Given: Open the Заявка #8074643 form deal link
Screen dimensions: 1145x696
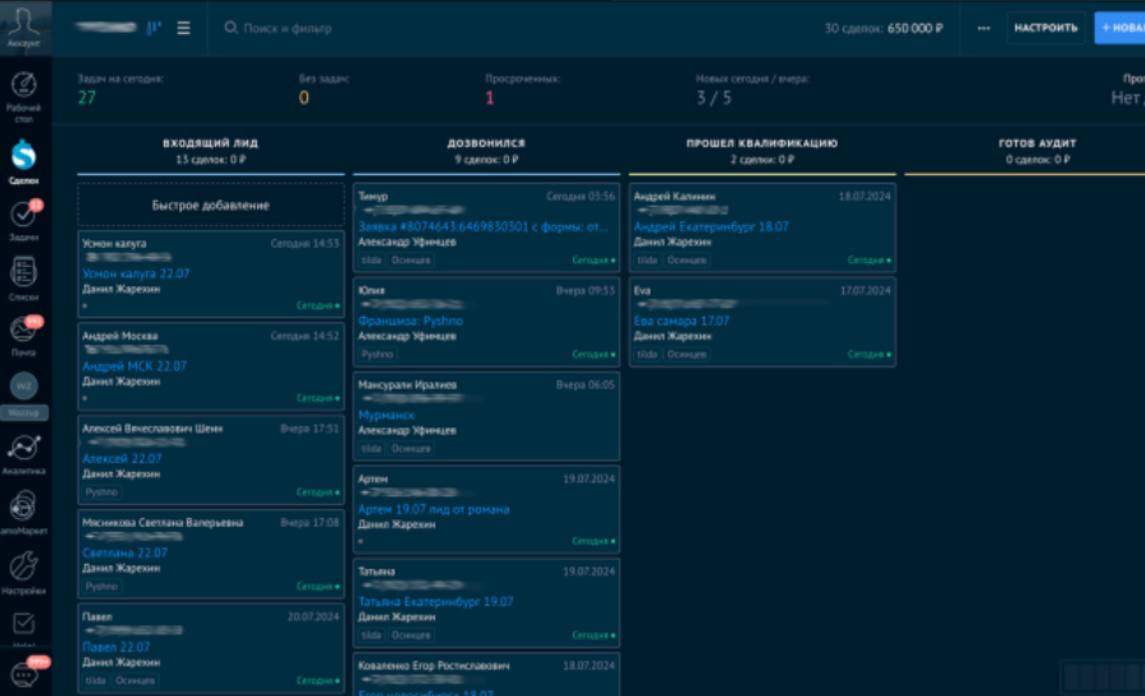Looking at the screenshot, I should coord(483,226).
